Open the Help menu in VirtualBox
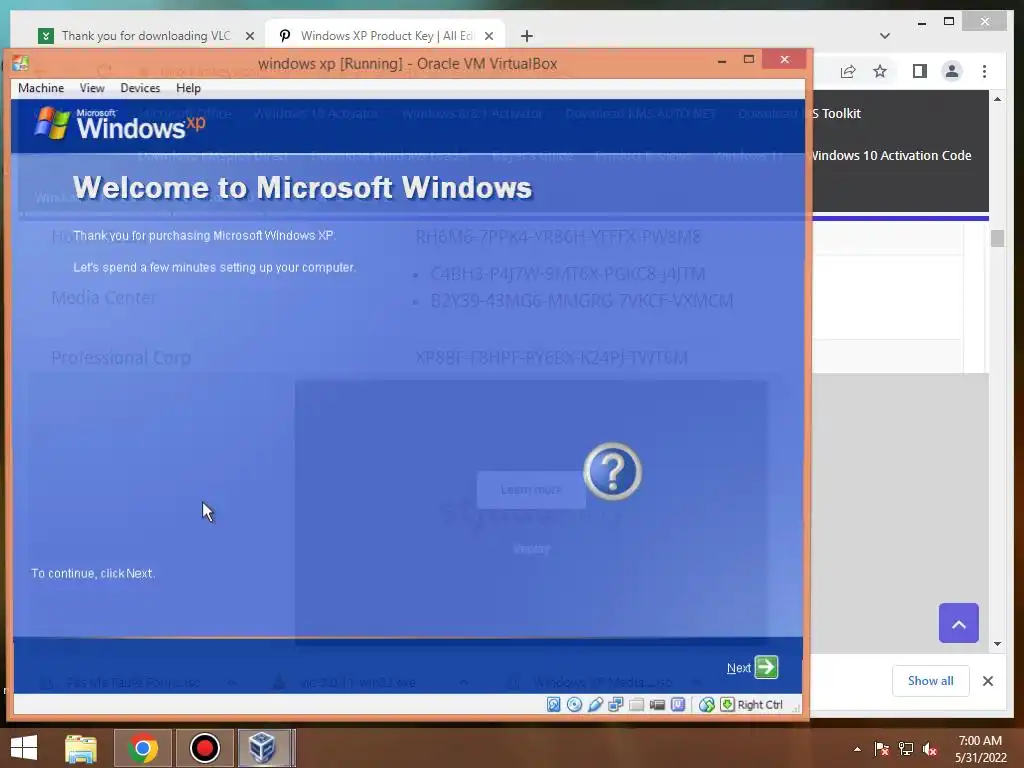 (x=188, y=88)
